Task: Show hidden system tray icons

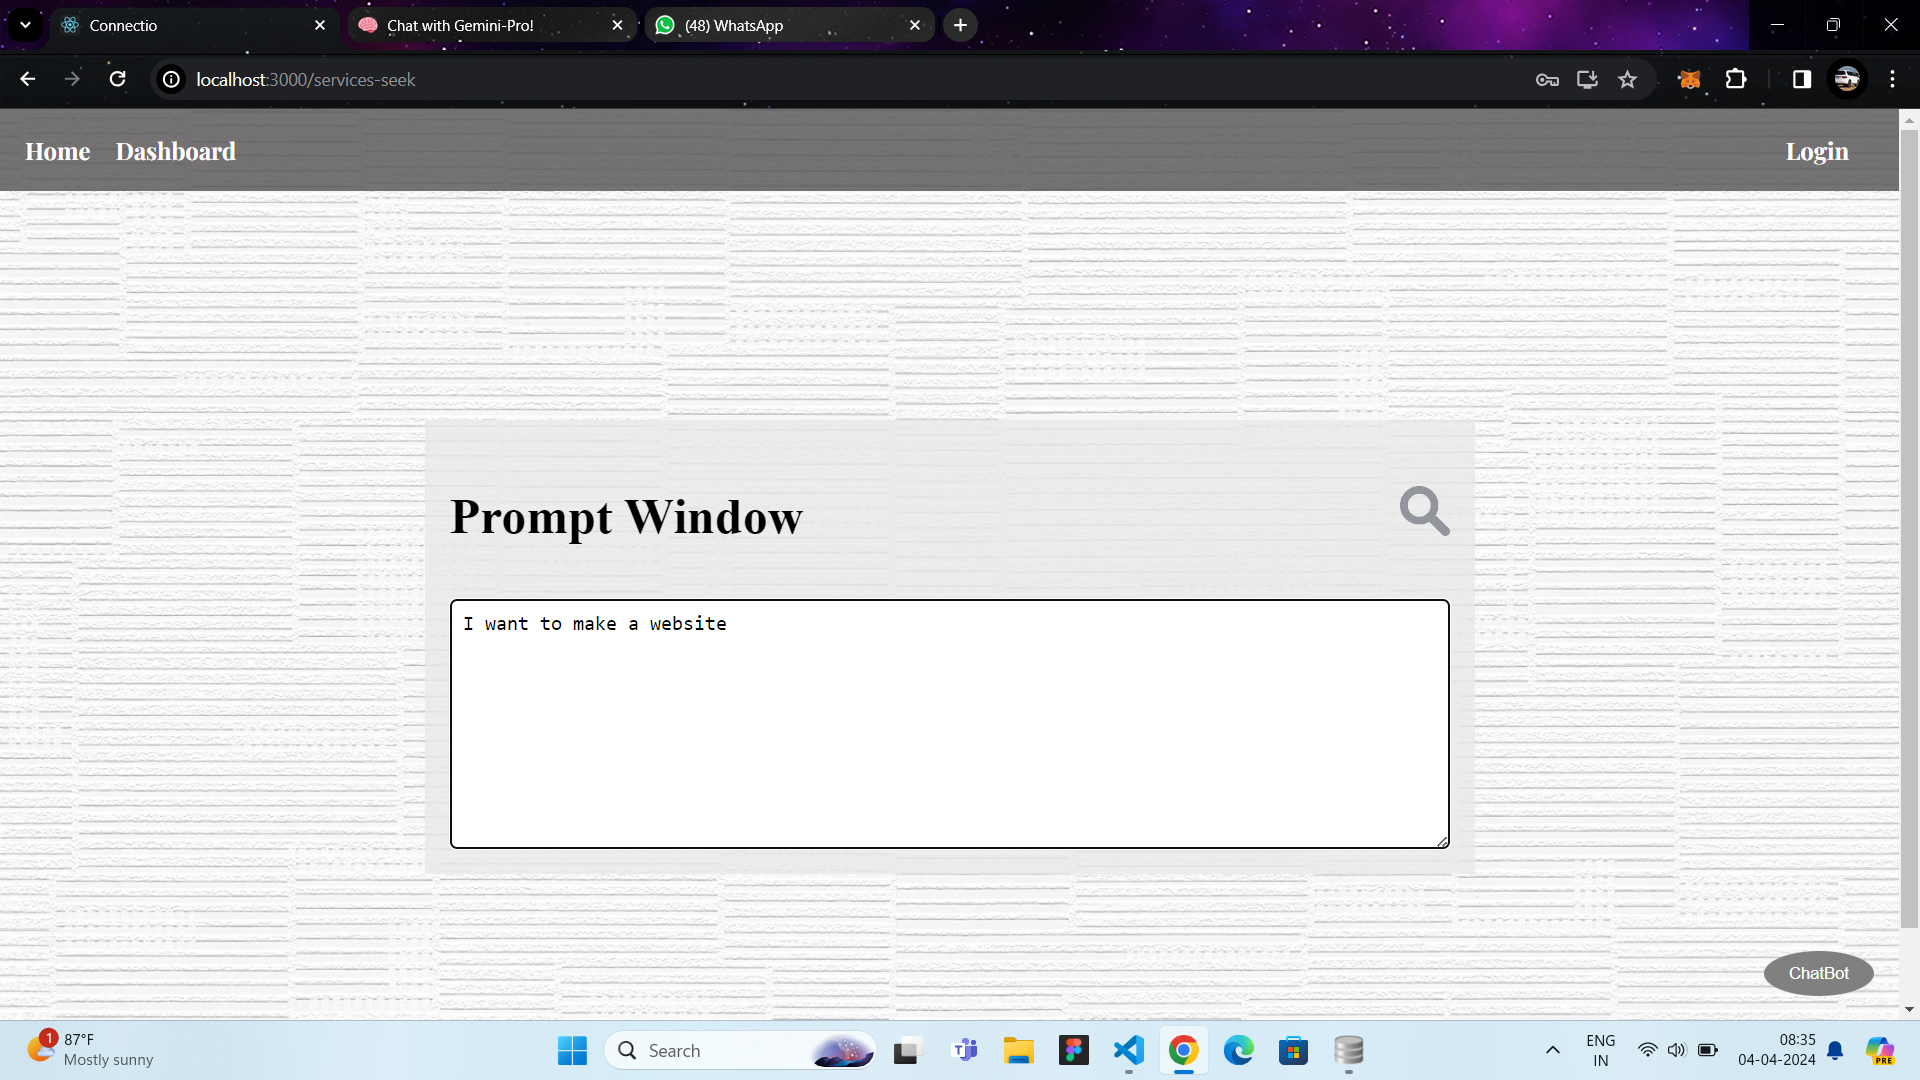Action: click(x=1552, y=1050)
